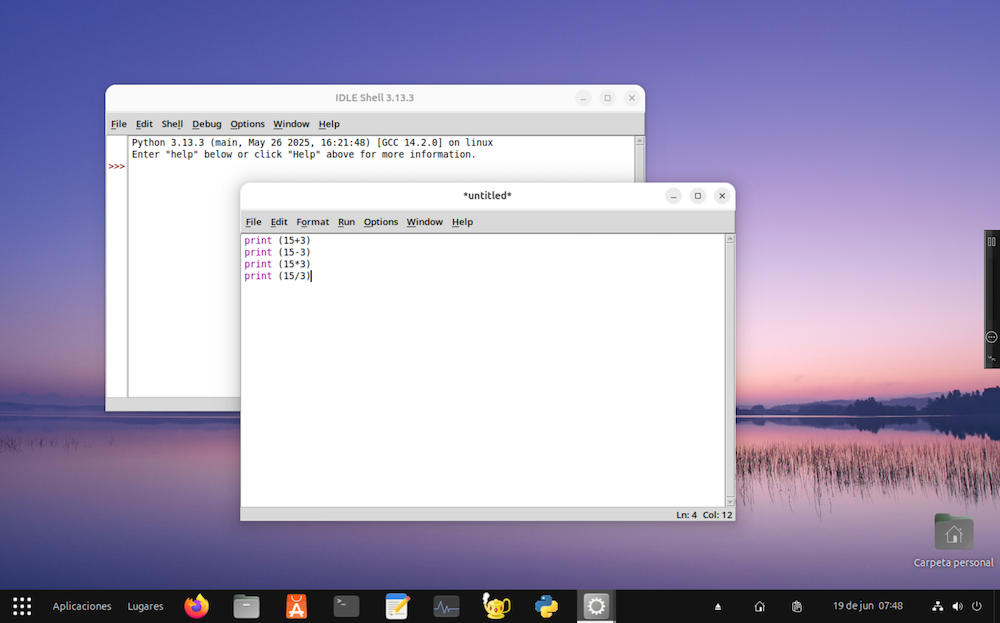Open the Format menu in the editor
This screenshot has height=623, width=1000.
click(x=312, y=222)
